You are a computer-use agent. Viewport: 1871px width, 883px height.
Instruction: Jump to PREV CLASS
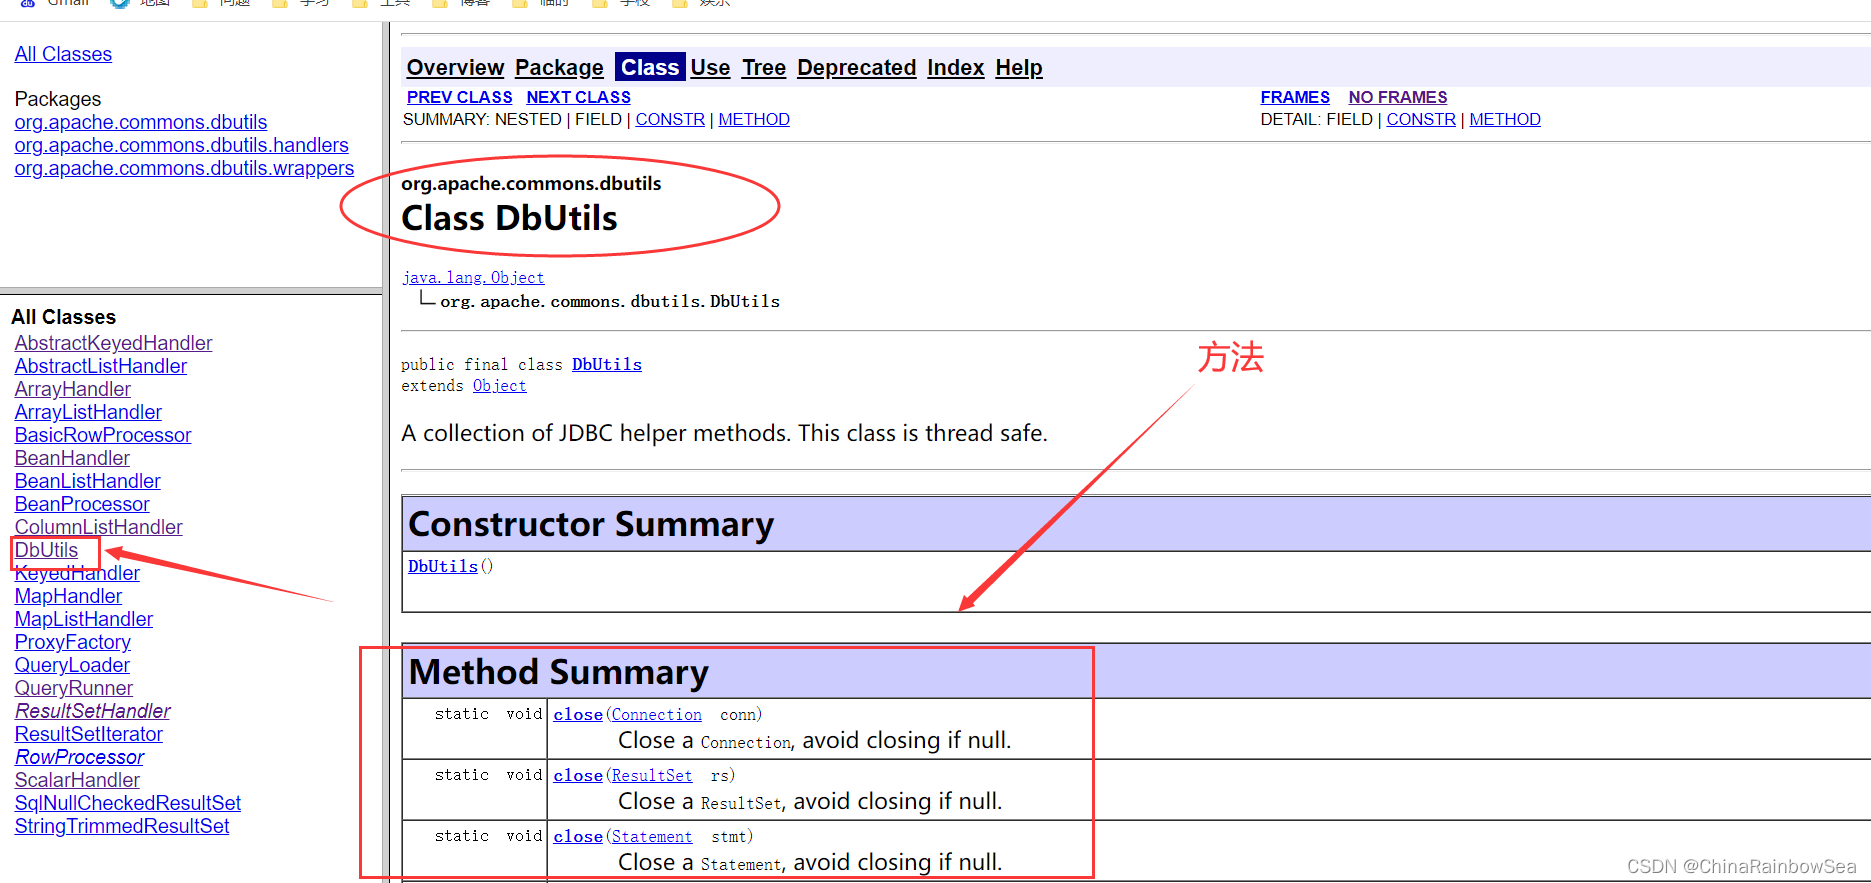[459, 97]
